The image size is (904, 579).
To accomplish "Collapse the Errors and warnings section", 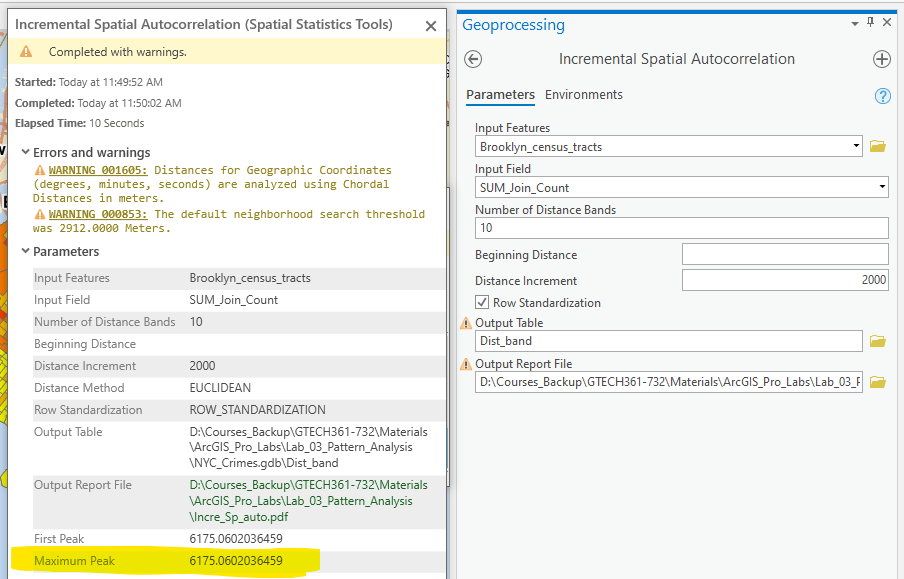I will 25,152.
